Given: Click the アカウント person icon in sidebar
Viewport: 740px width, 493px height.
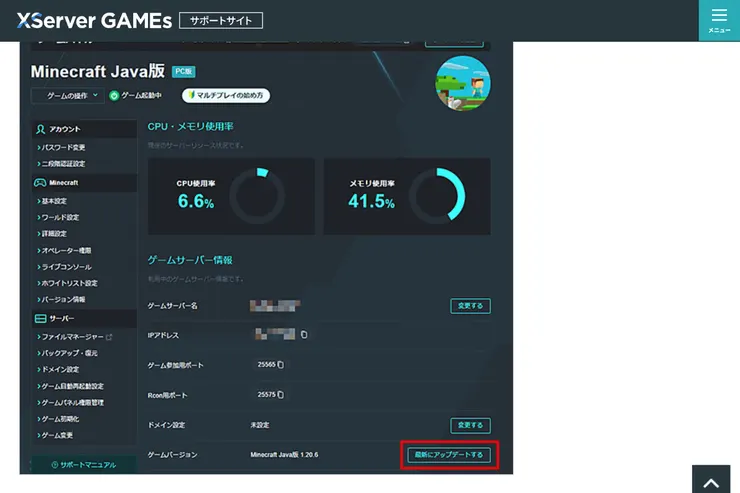Looking at the screenshot, I should pyautogui.click(x=41, y=129).
